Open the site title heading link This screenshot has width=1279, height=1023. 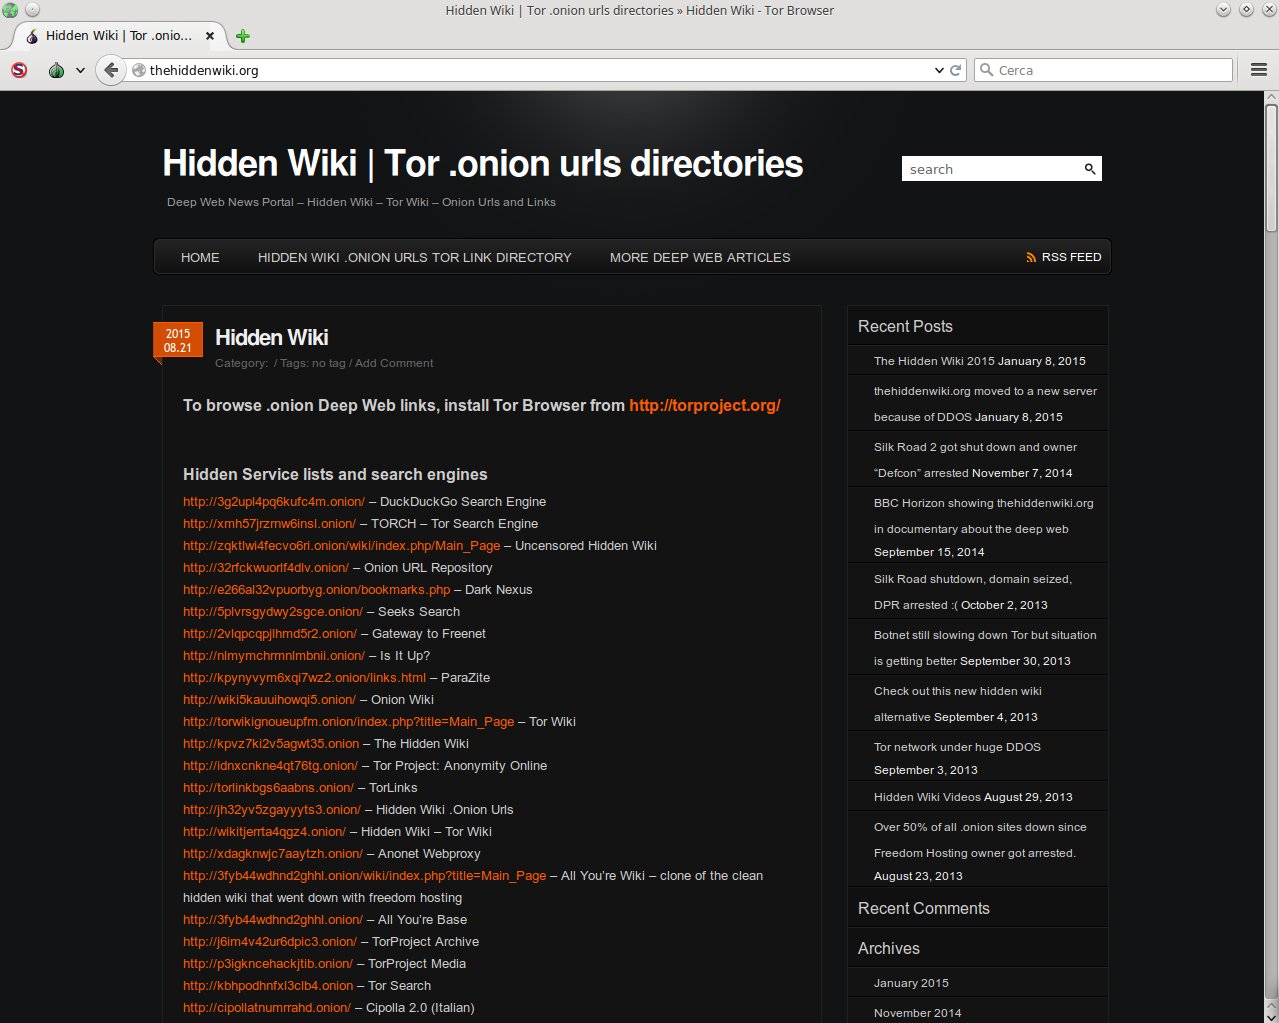(483, 164)
